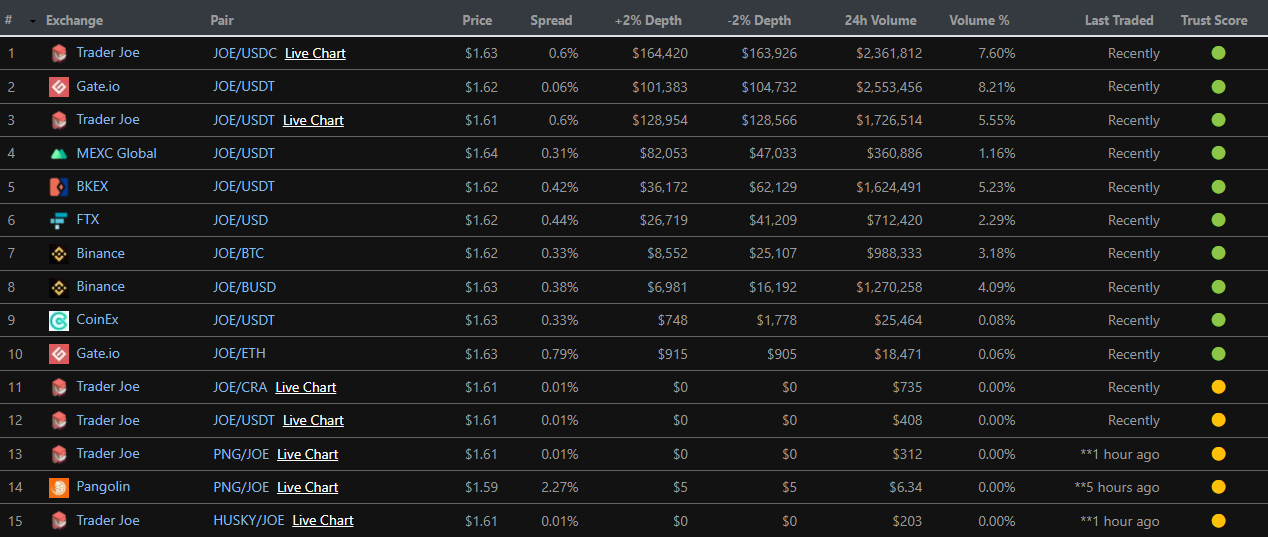Click yellow trust score dot for Pangolin

(1218, 487)
